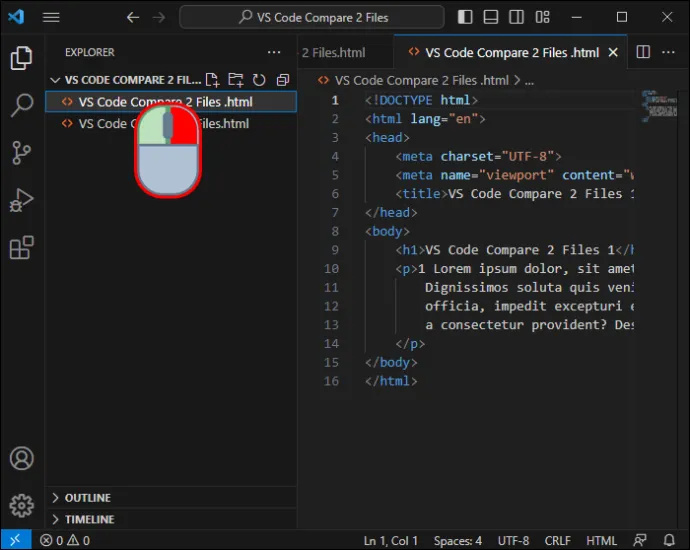Open the feedback icon in status bar

point(640,540)
